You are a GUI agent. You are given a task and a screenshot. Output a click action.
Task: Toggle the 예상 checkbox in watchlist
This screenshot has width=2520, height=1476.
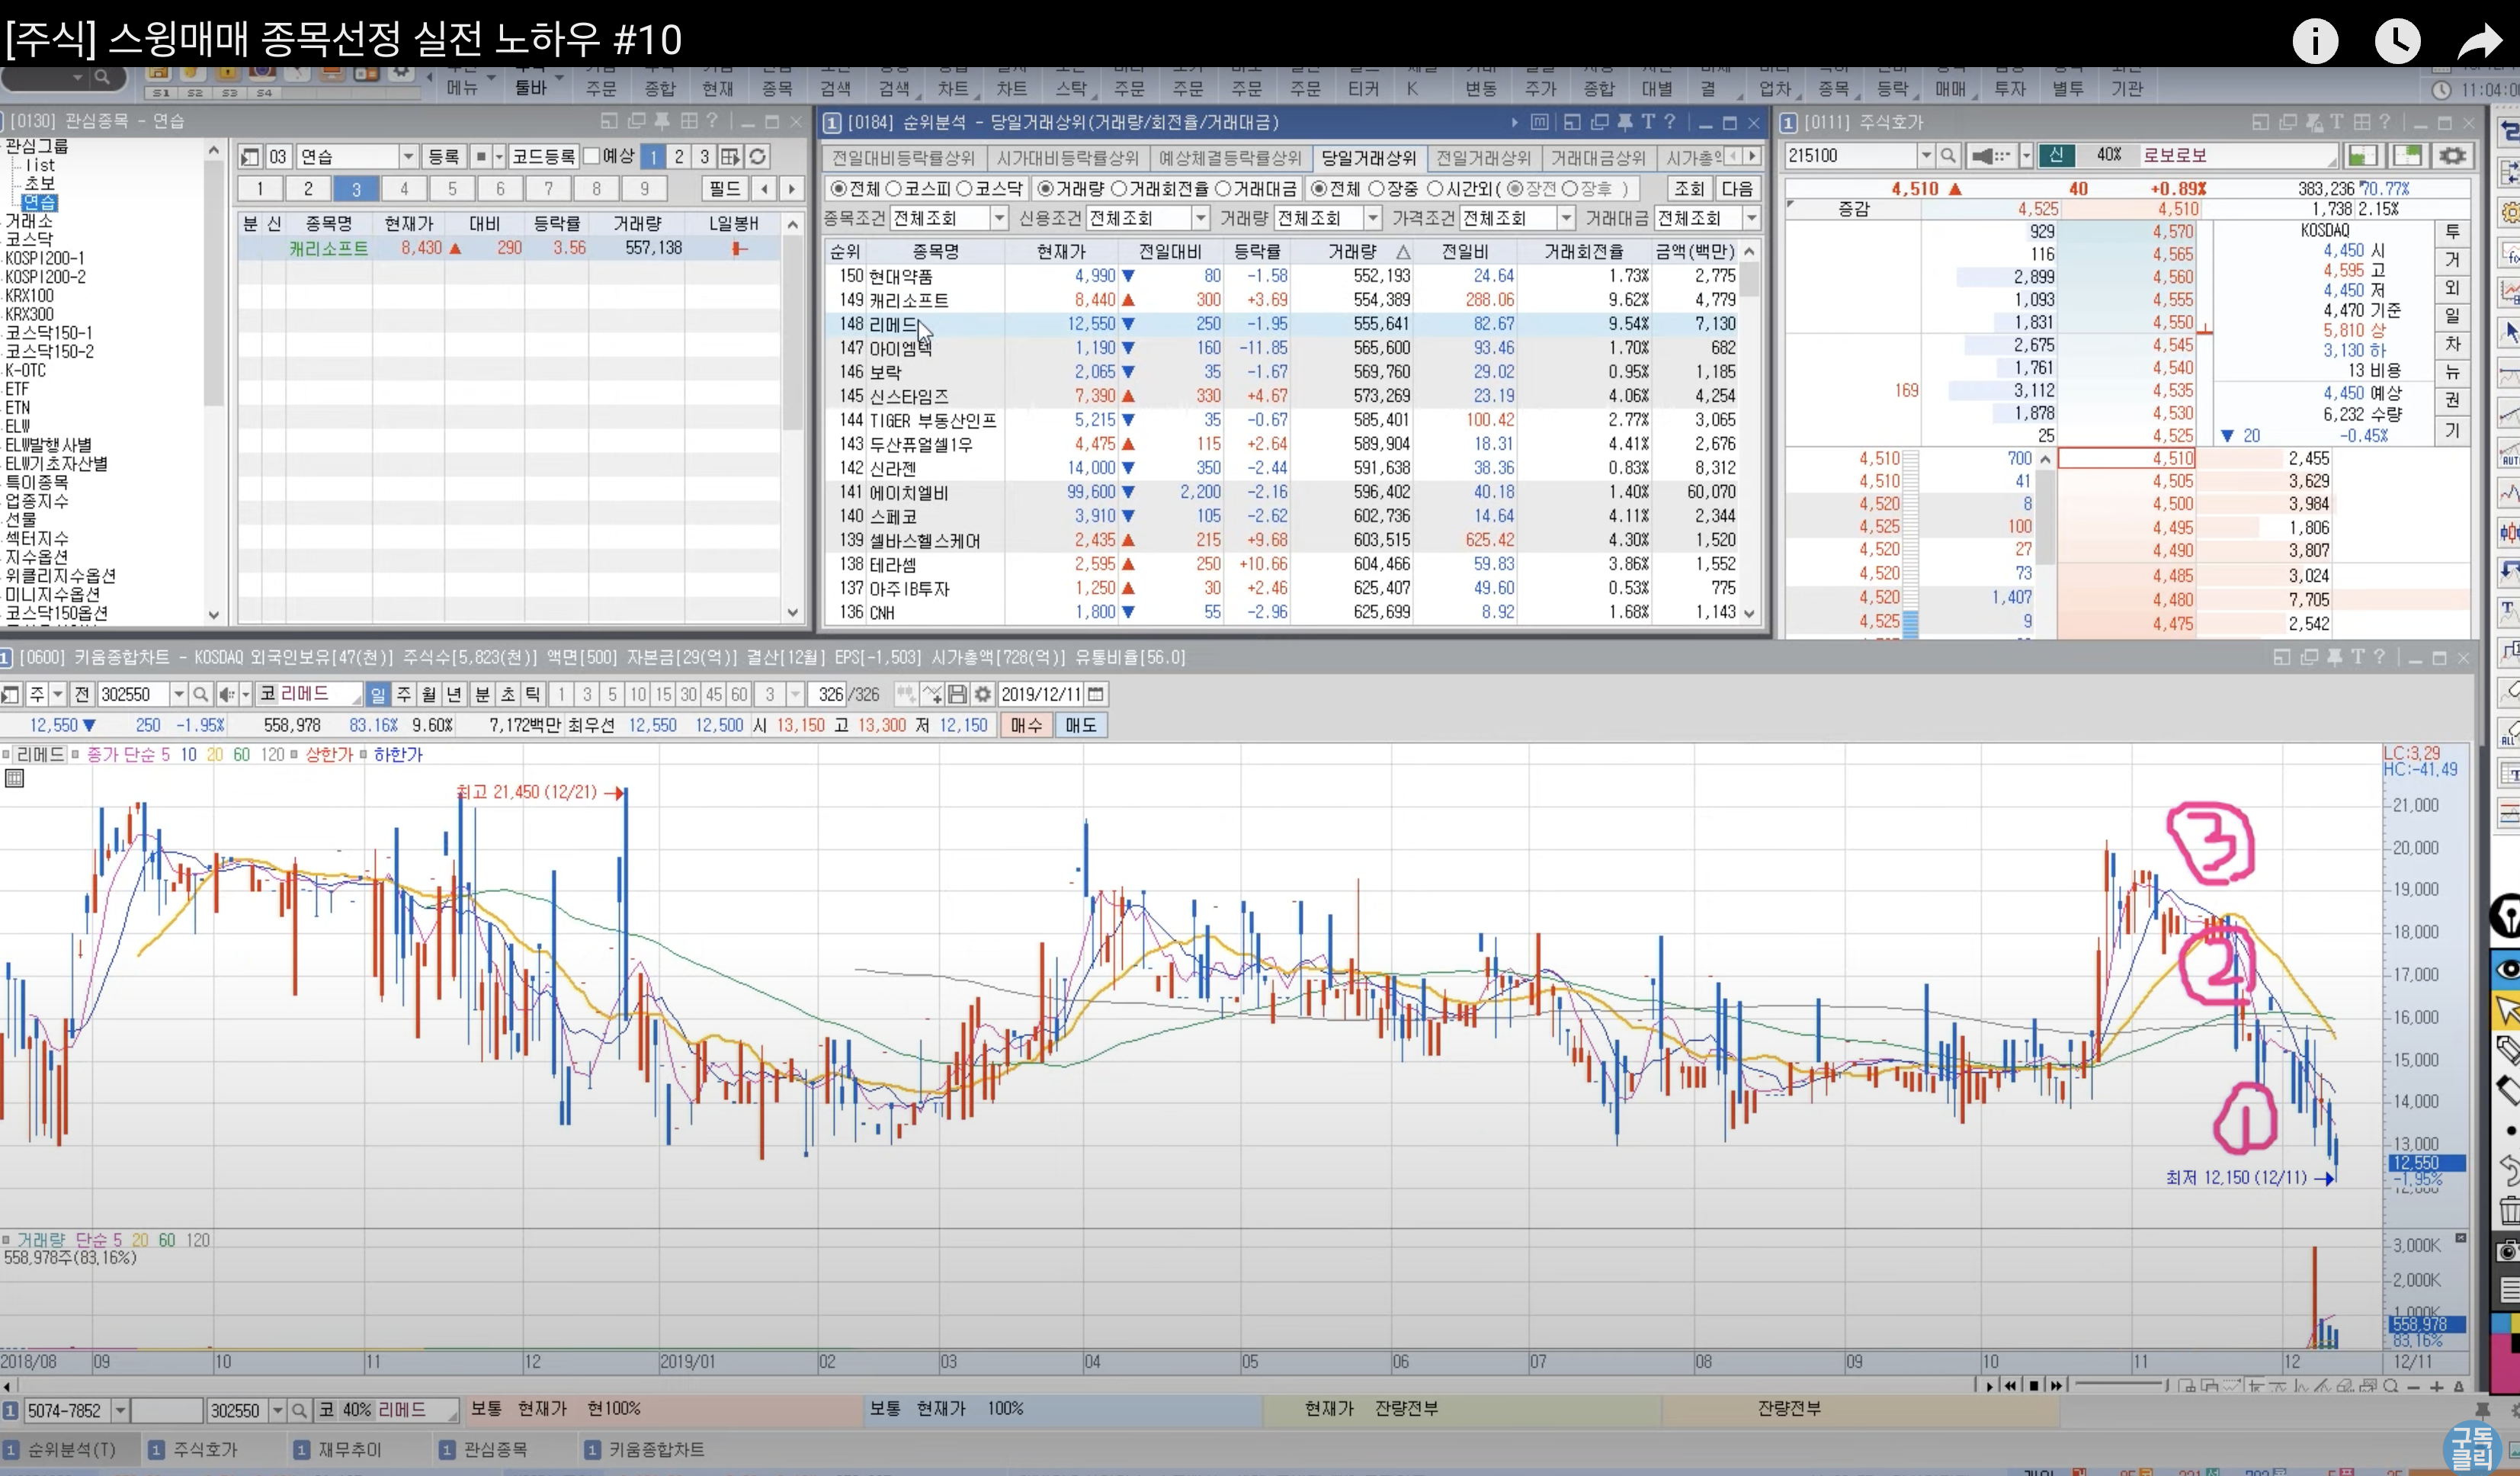pyautogui.click(x=592, y=156)
